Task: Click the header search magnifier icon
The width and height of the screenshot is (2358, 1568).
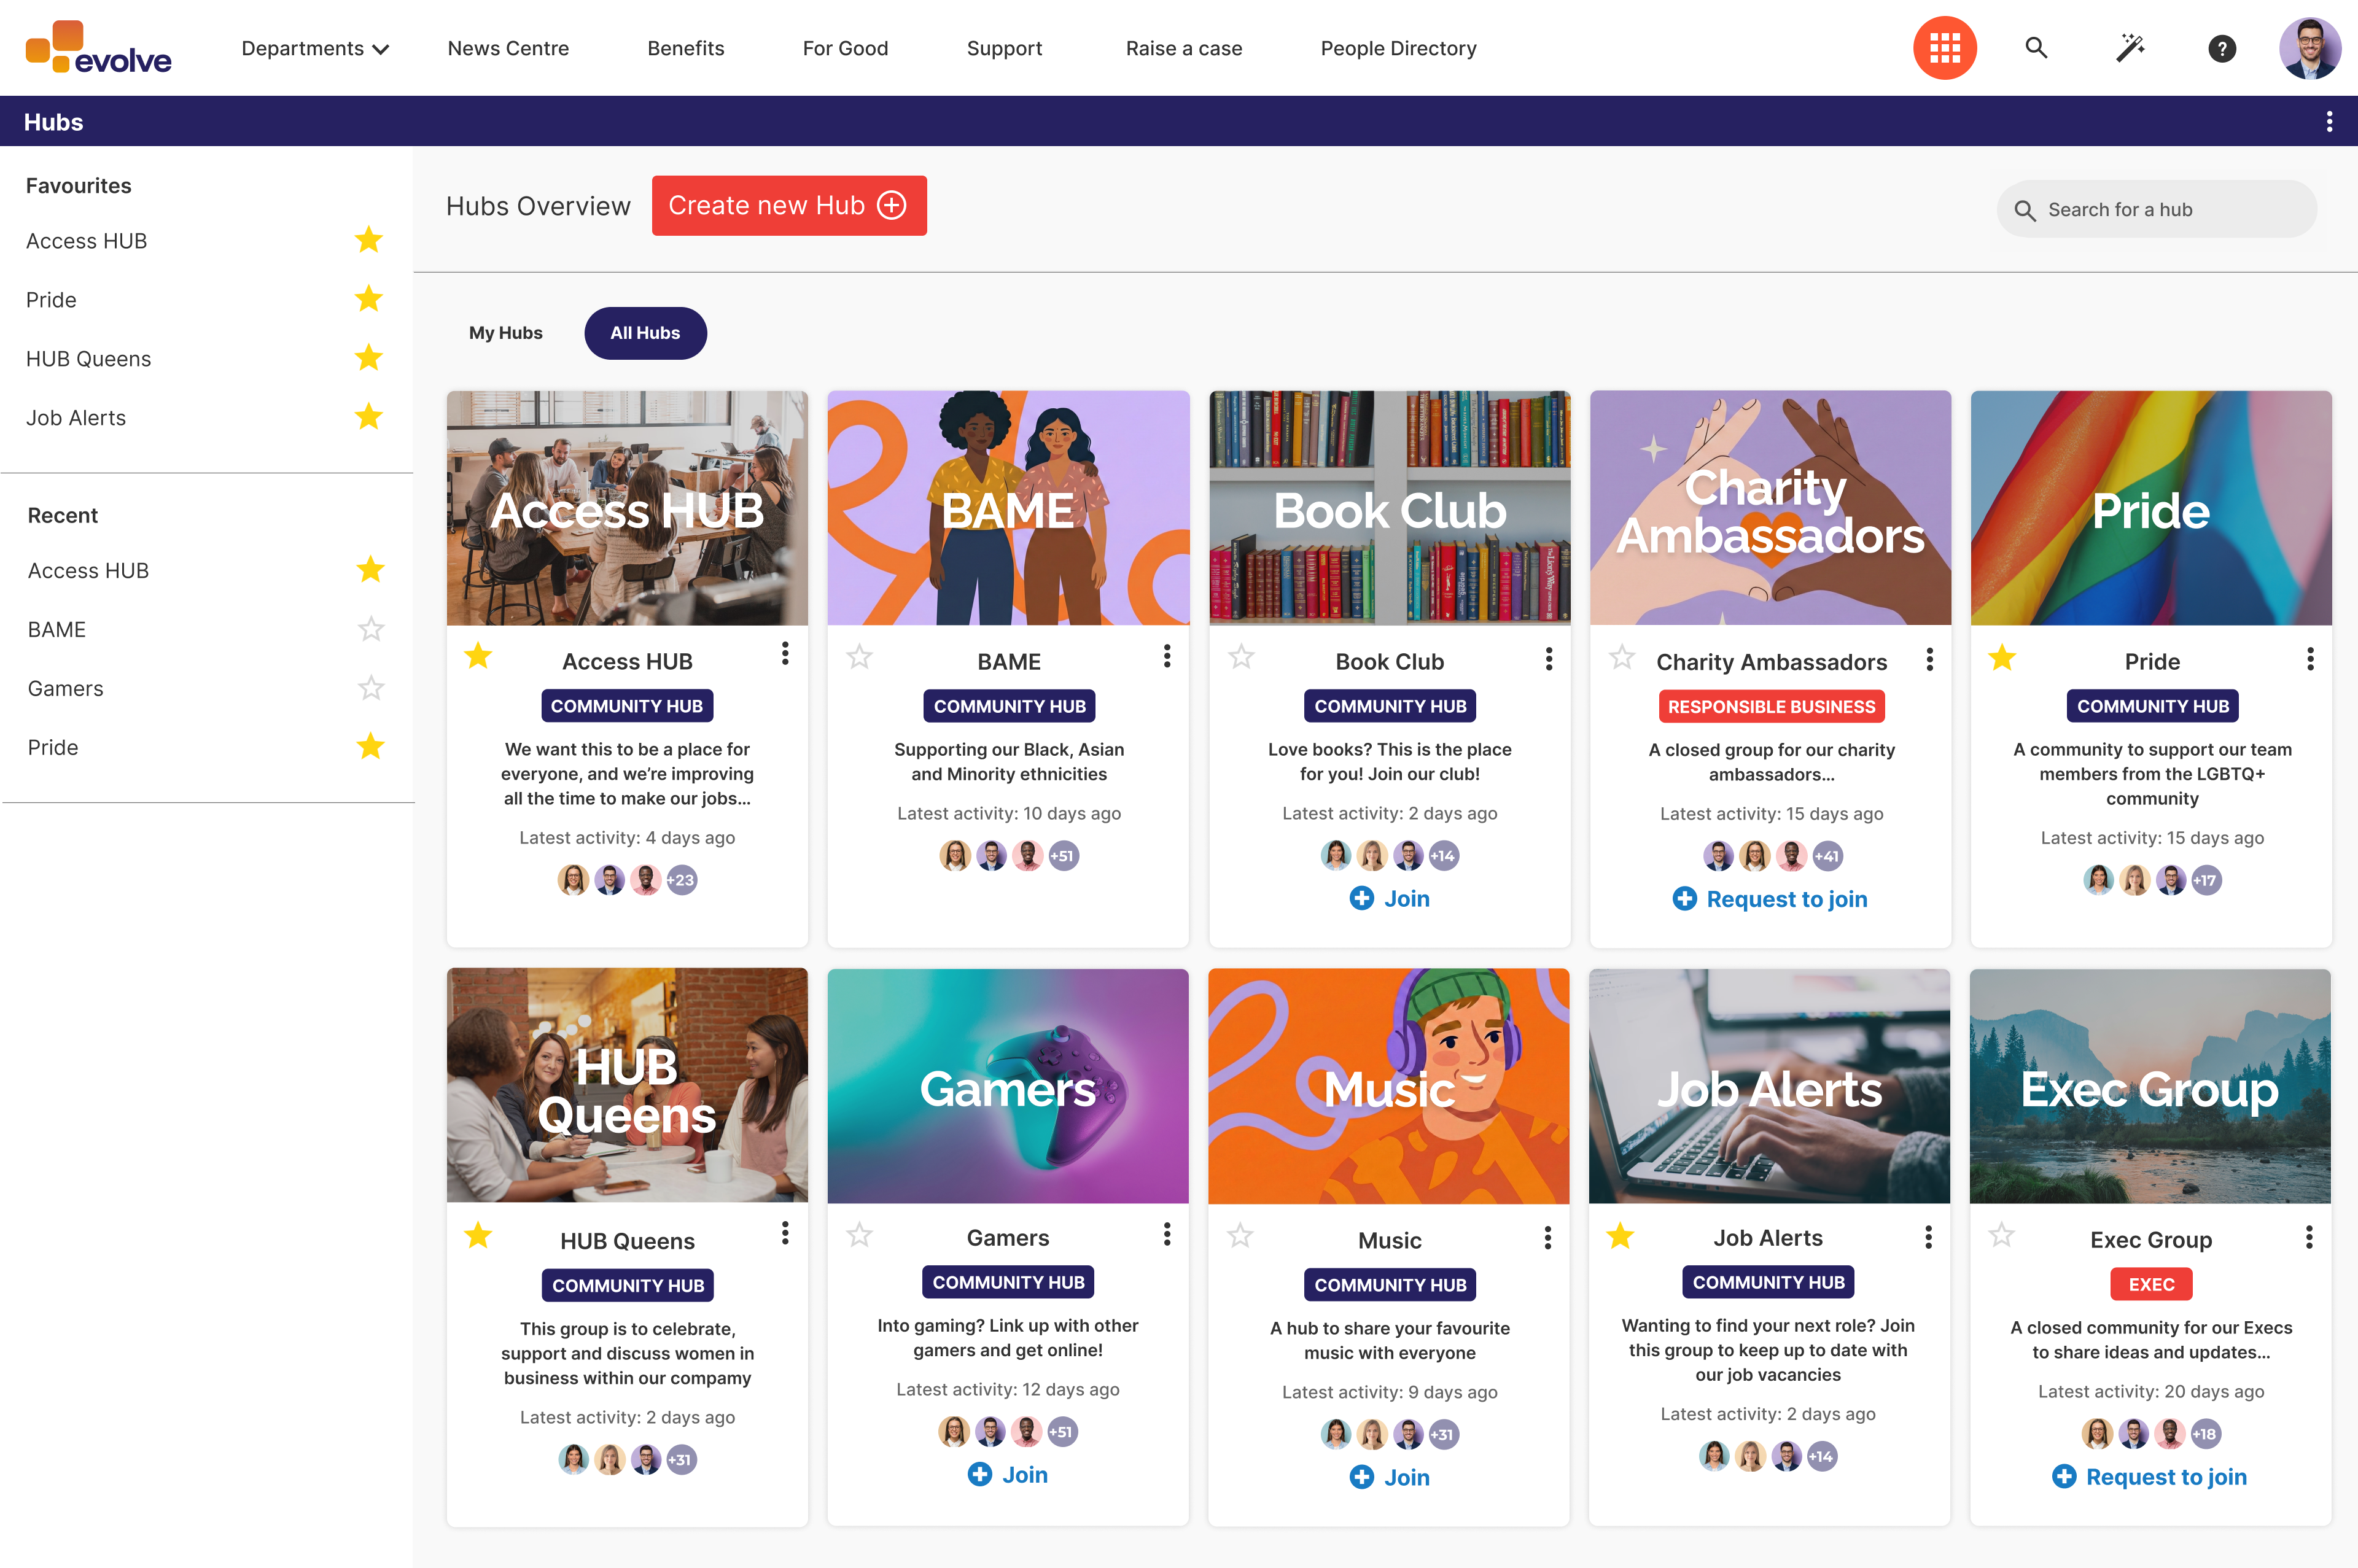Action: point(2036,48)
